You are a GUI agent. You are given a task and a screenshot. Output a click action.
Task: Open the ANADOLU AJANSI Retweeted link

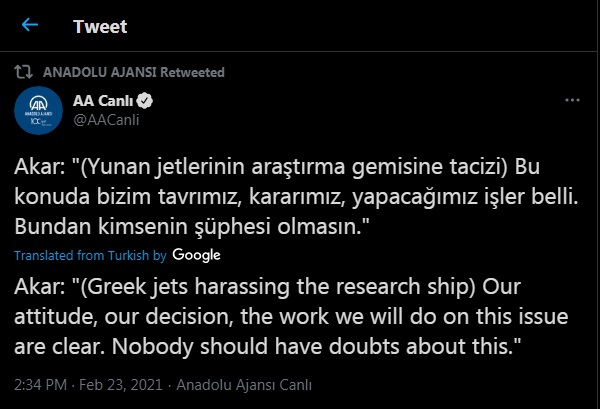(134, 72)
